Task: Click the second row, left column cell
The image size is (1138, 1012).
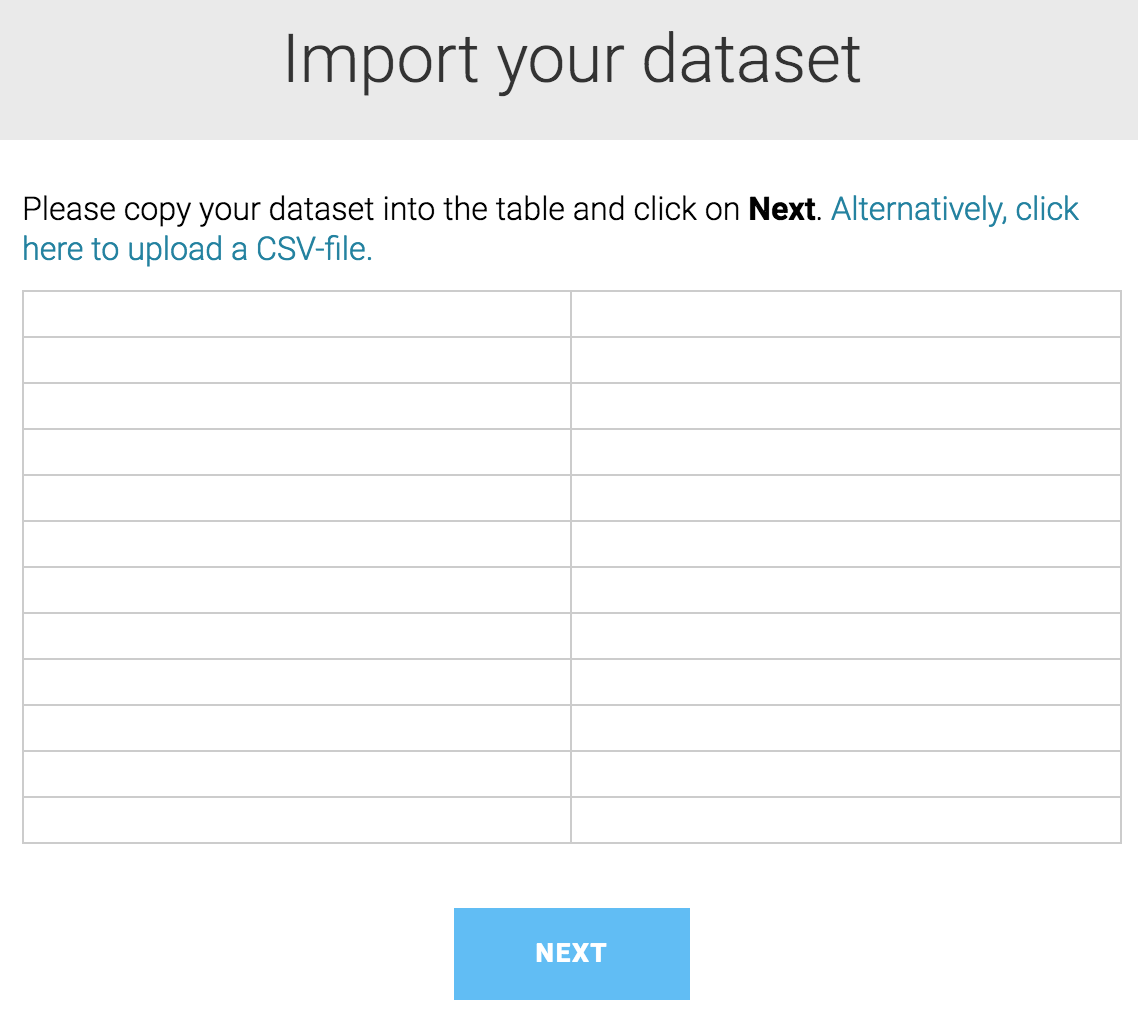Action: tap(297, 360)
